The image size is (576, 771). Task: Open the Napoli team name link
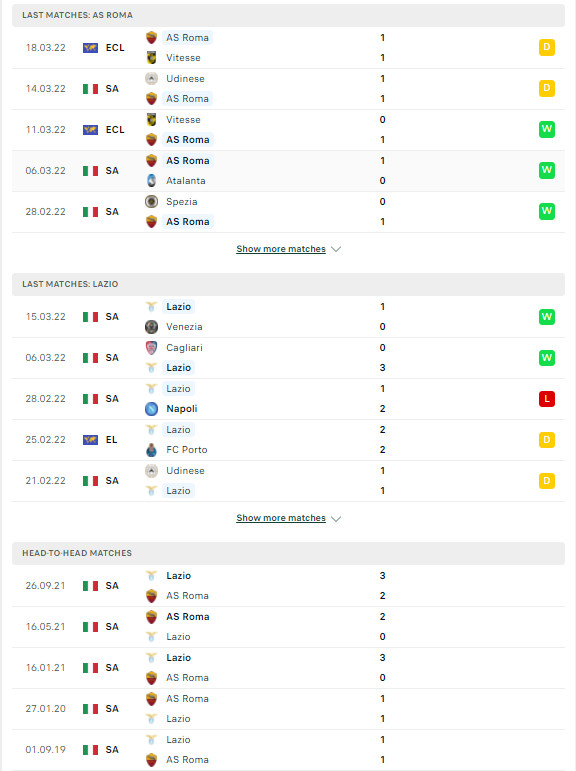click(182, 409)
